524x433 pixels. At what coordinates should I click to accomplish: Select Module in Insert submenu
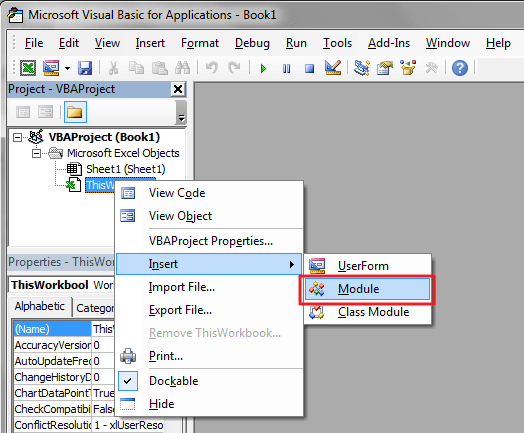pos(367,289)
